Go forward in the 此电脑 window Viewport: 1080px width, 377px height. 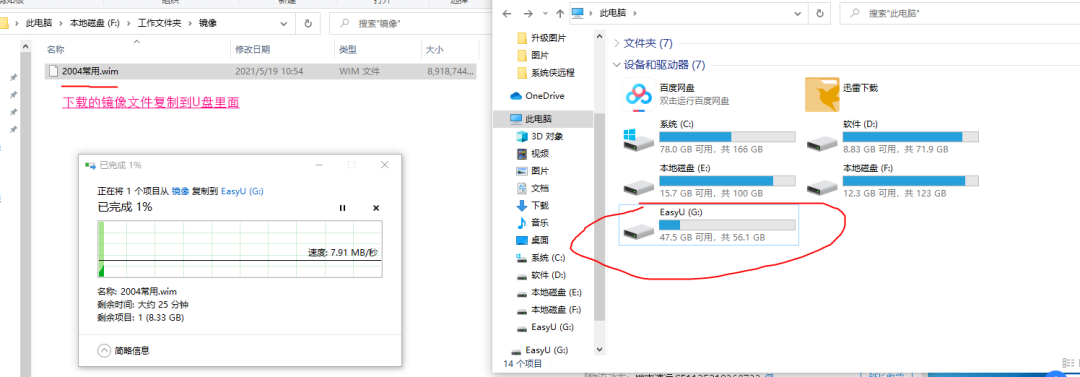[528, 13]
